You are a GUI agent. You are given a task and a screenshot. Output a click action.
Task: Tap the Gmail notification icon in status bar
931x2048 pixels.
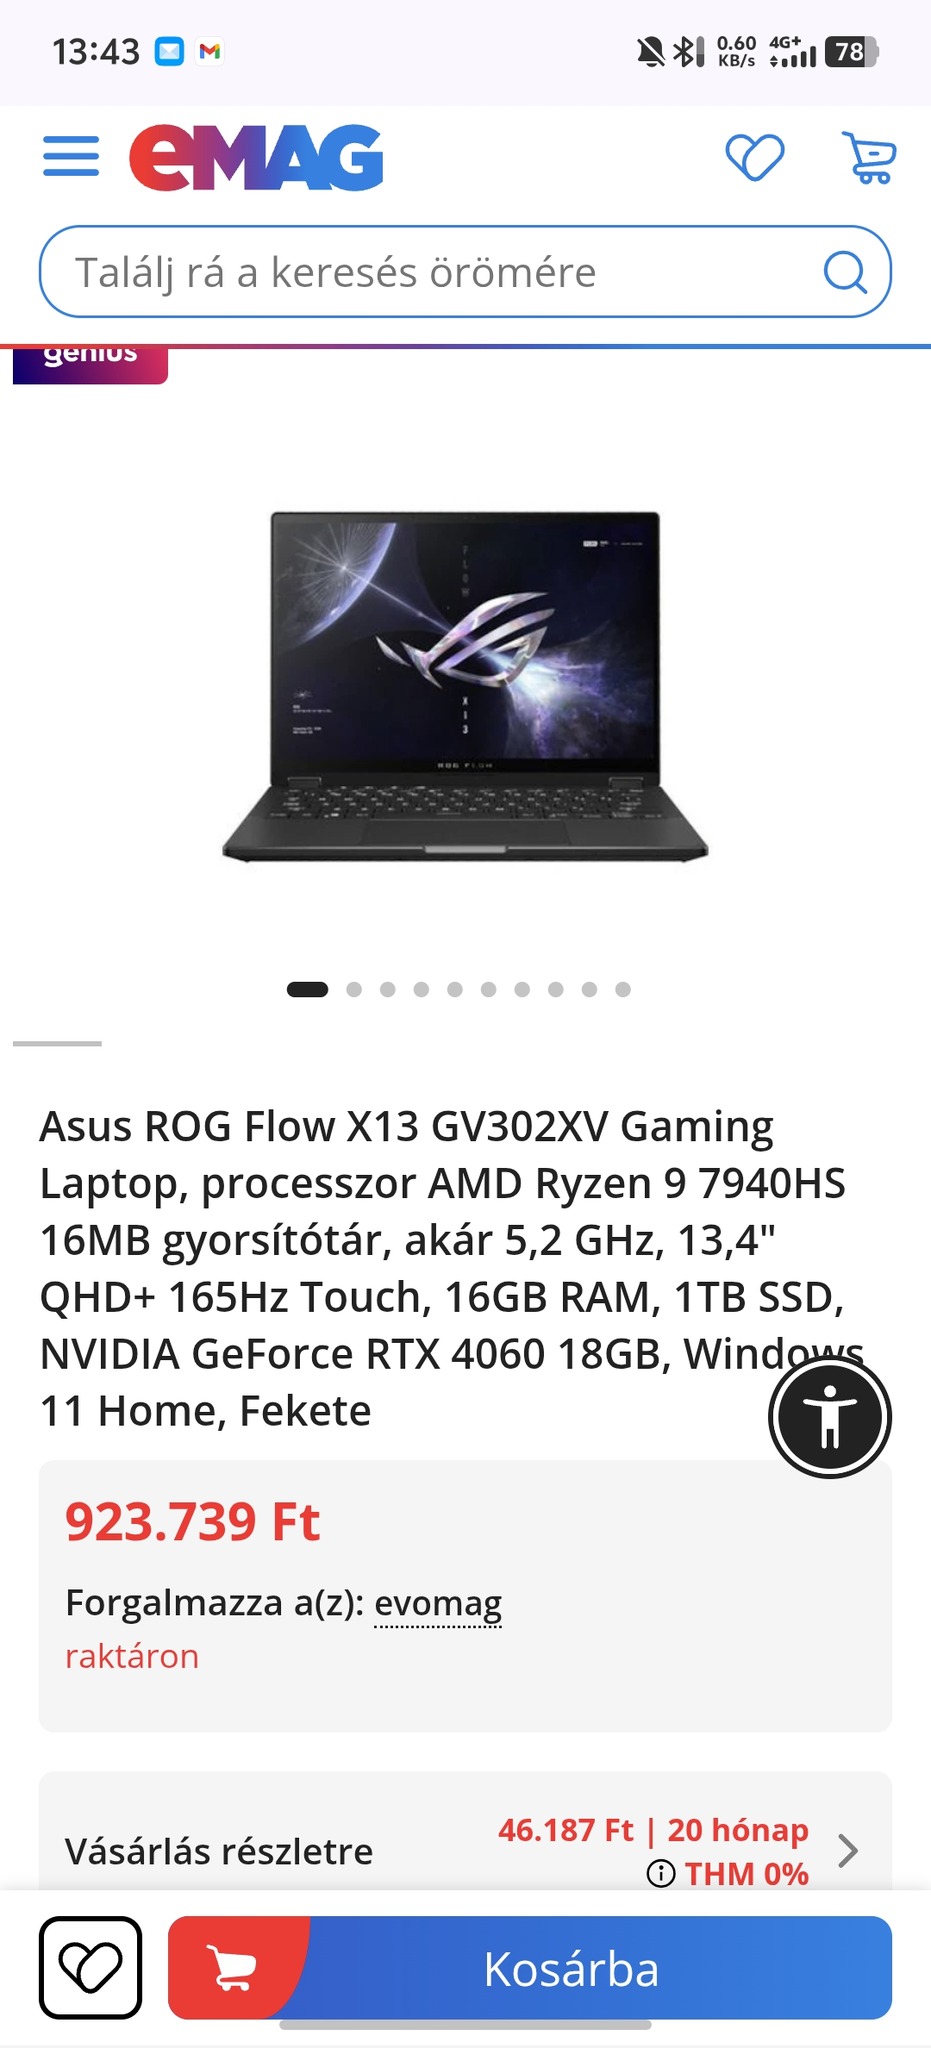pyautogui.click(x=209, y=51)
